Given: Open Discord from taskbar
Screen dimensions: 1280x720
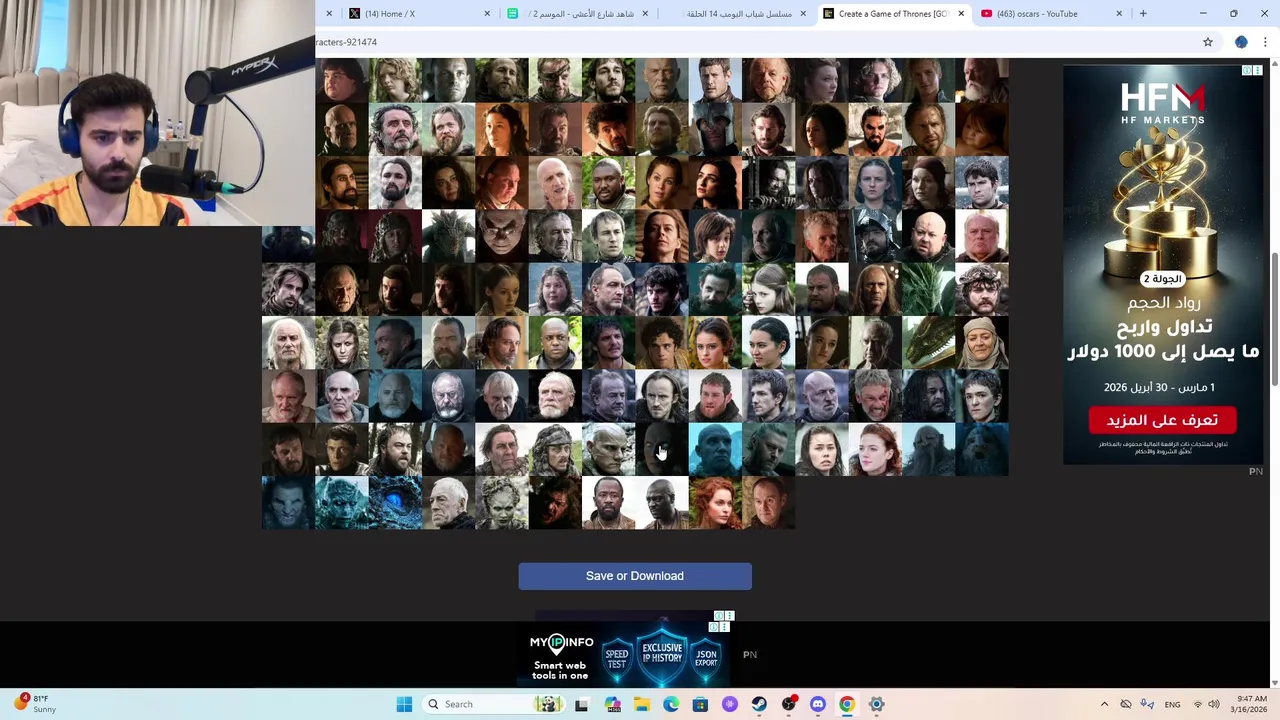Looking at the screenshot, I should [x=818, y=704].
